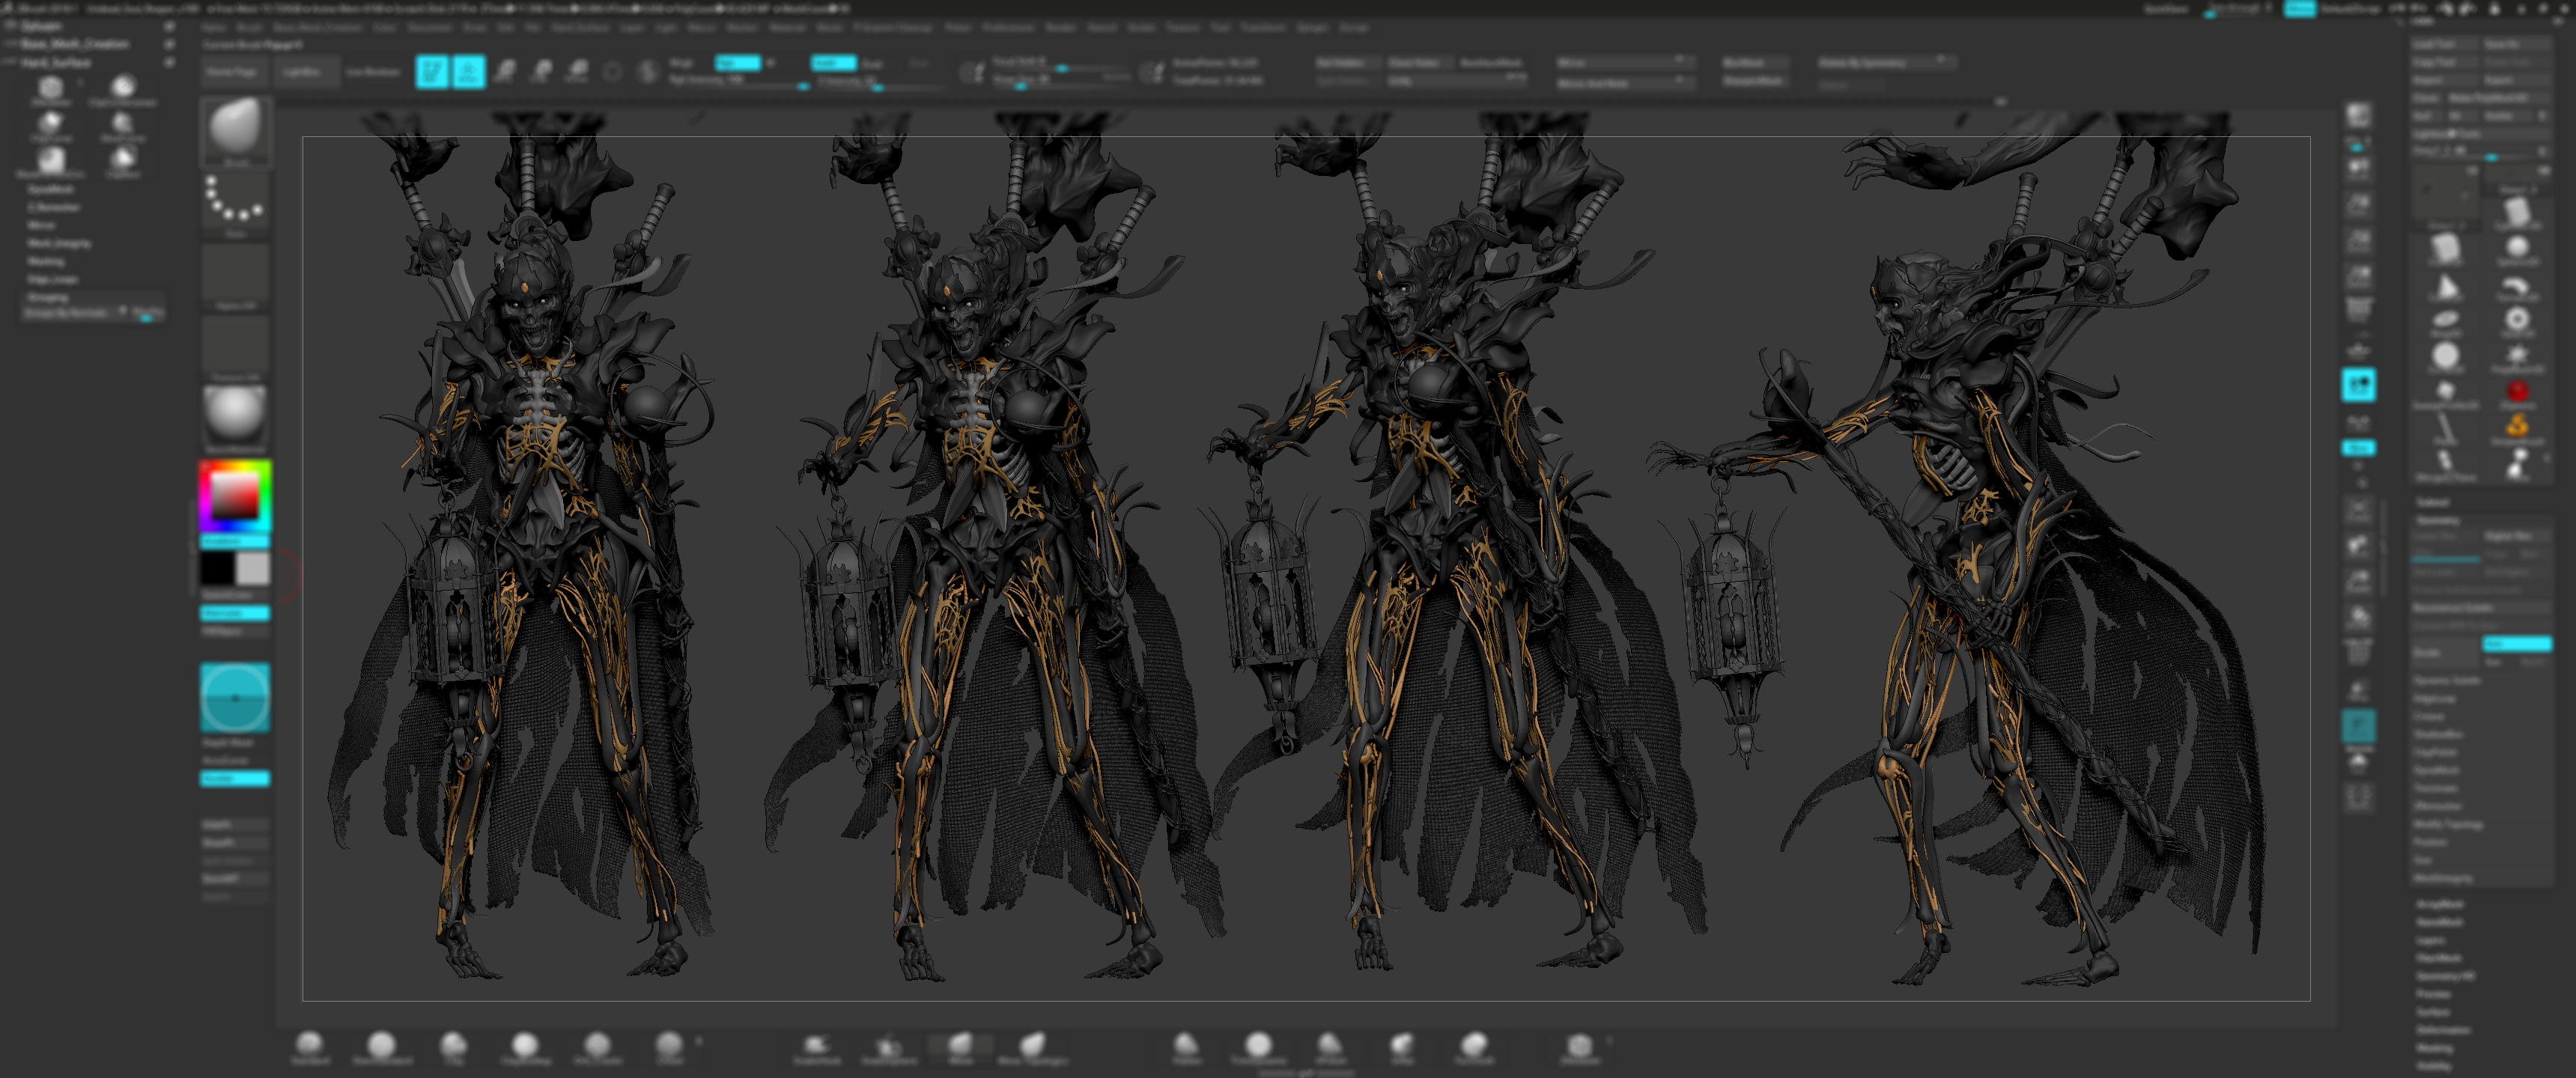Open the Document menu
Image resolution: width=2576 pixels, height=1078 pixels.
pos(430,28)
